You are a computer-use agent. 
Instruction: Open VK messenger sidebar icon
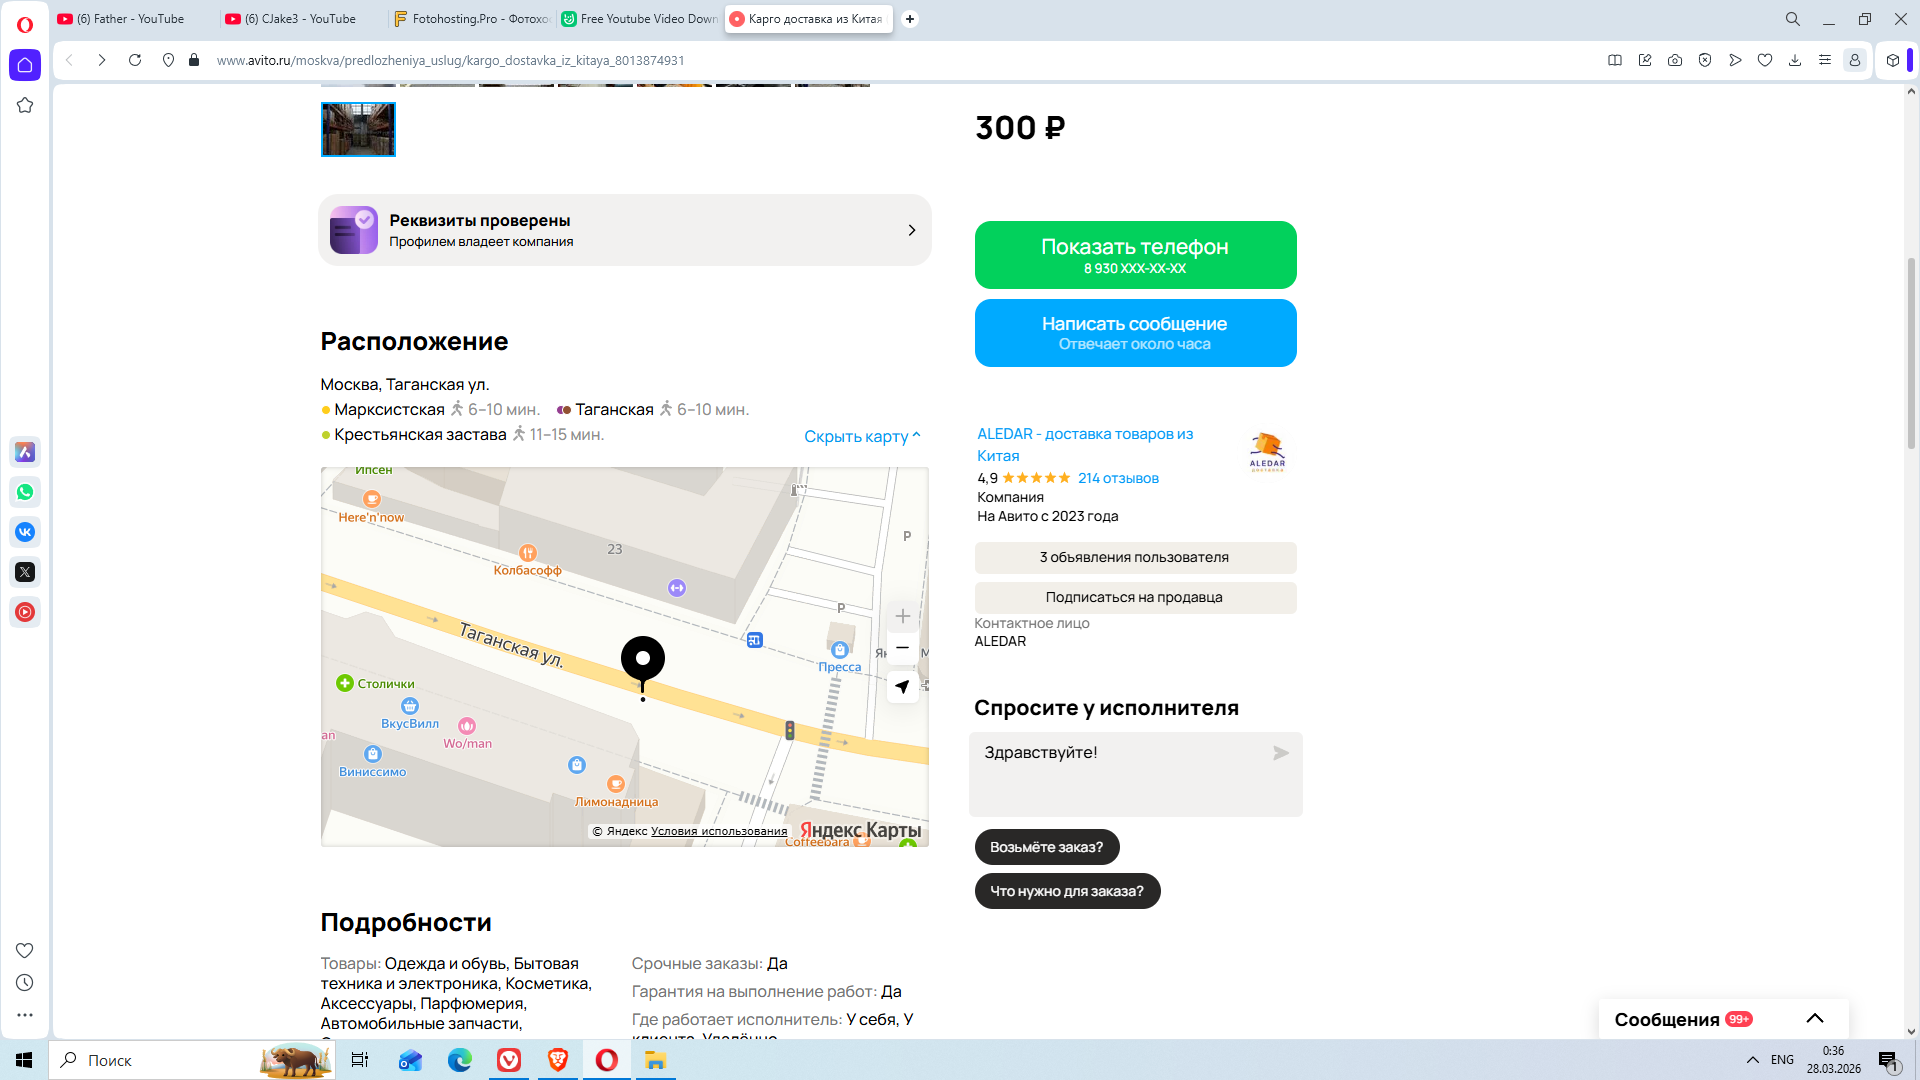25,532
